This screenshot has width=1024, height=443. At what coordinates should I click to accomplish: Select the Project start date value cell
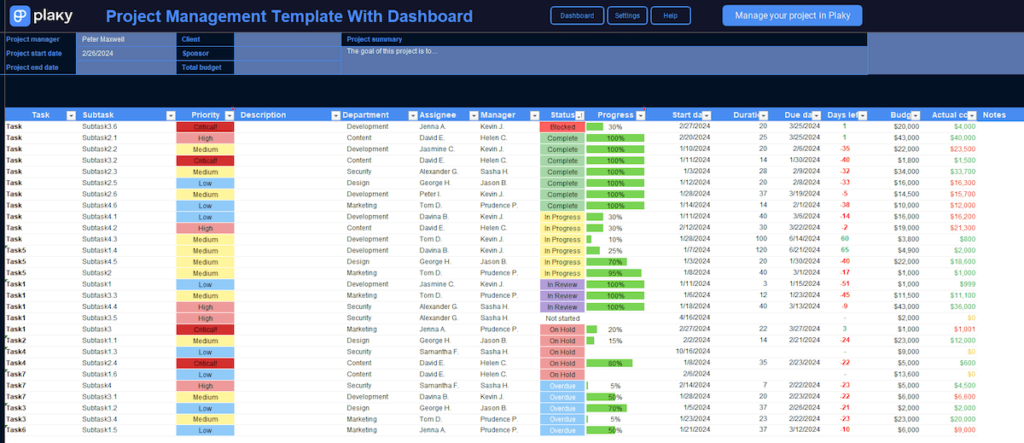[125, 53]
